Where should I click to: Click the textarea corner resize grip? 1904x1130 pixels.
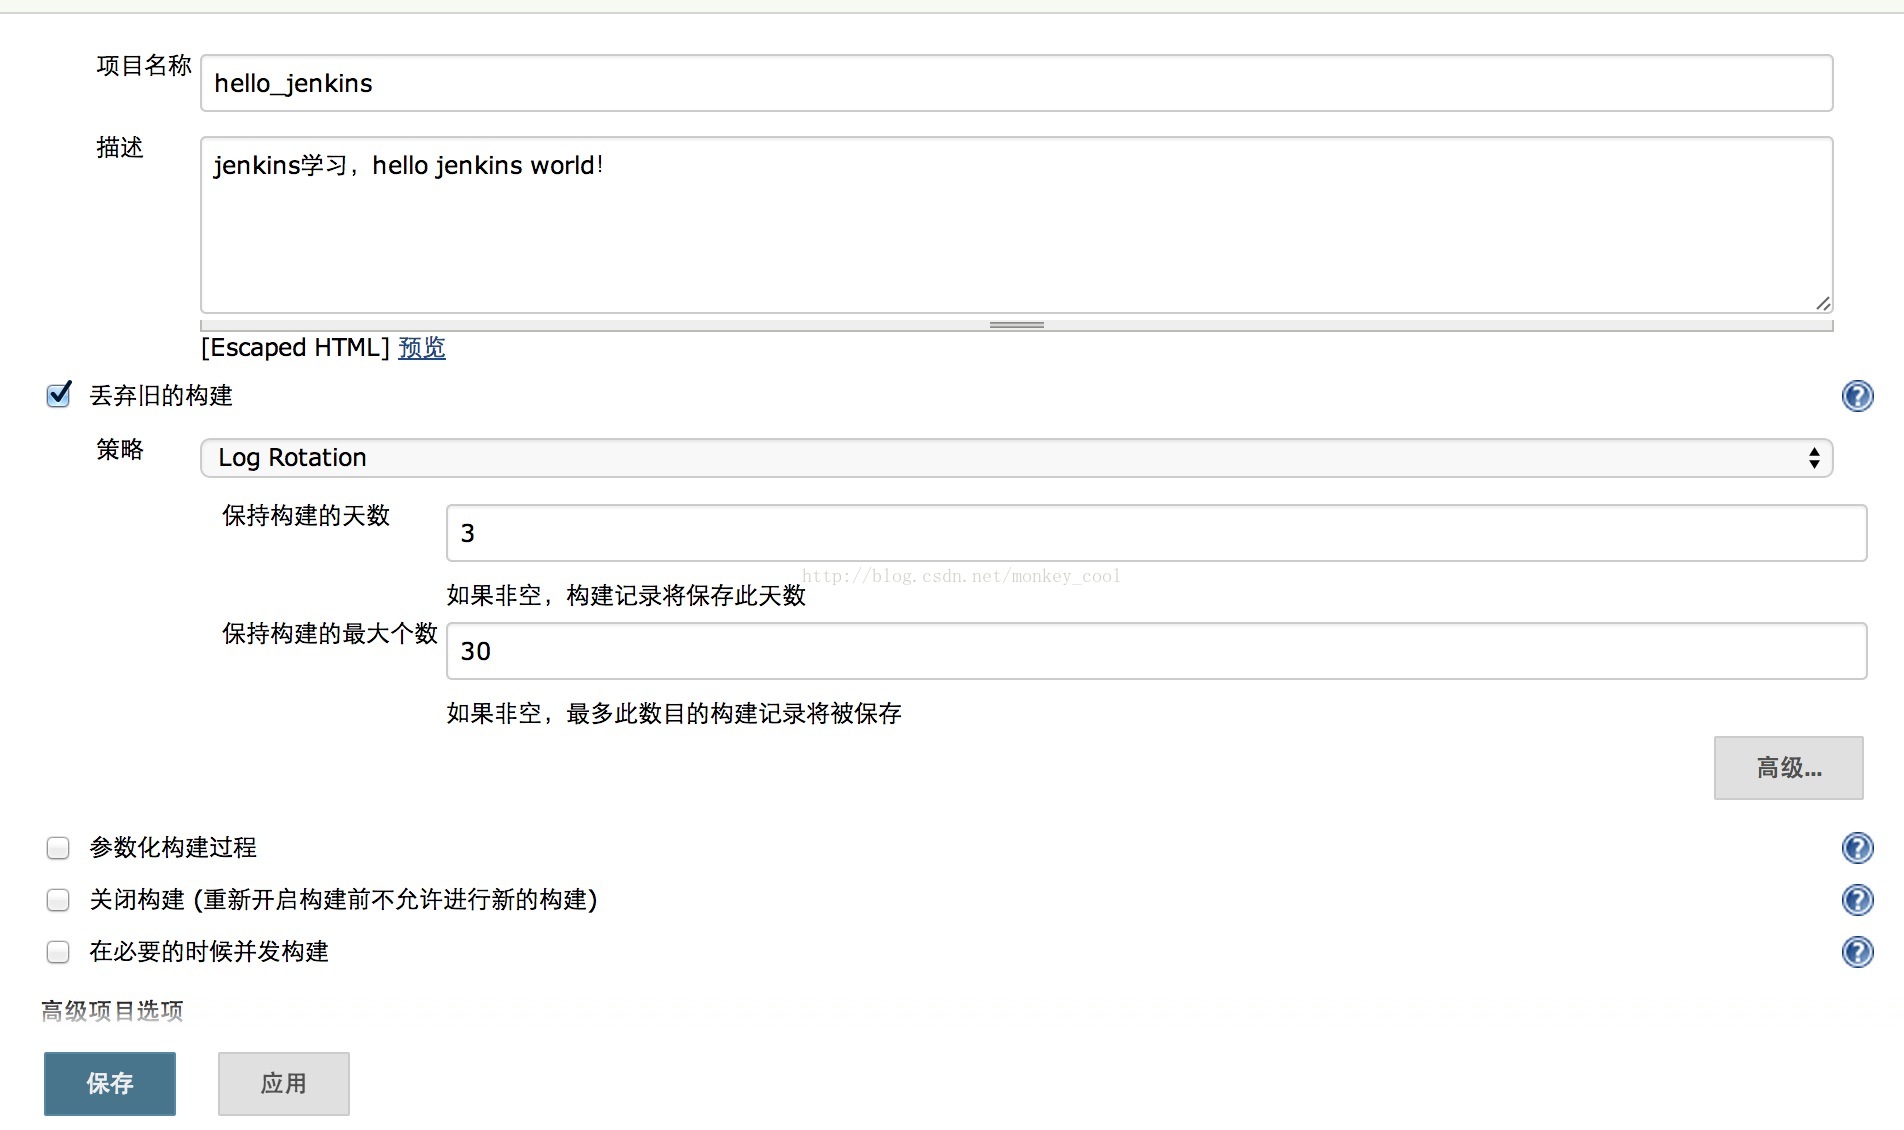pos(1823,303)
